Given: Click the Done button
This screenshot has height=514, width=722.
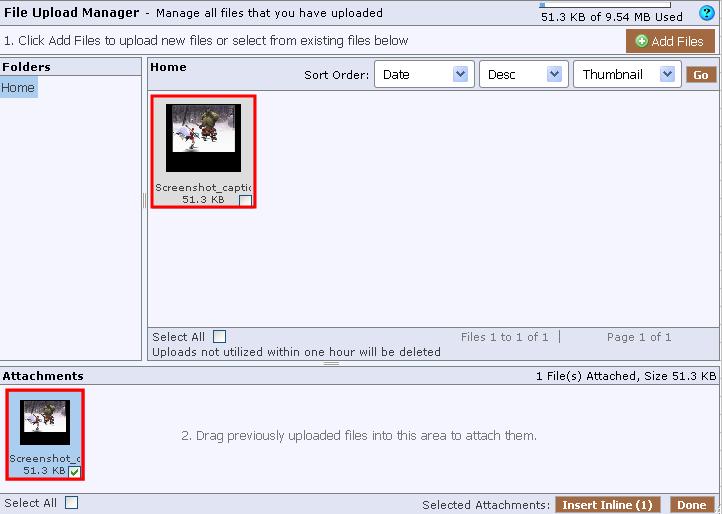Looking at the screenshot, I should point(691,505).
